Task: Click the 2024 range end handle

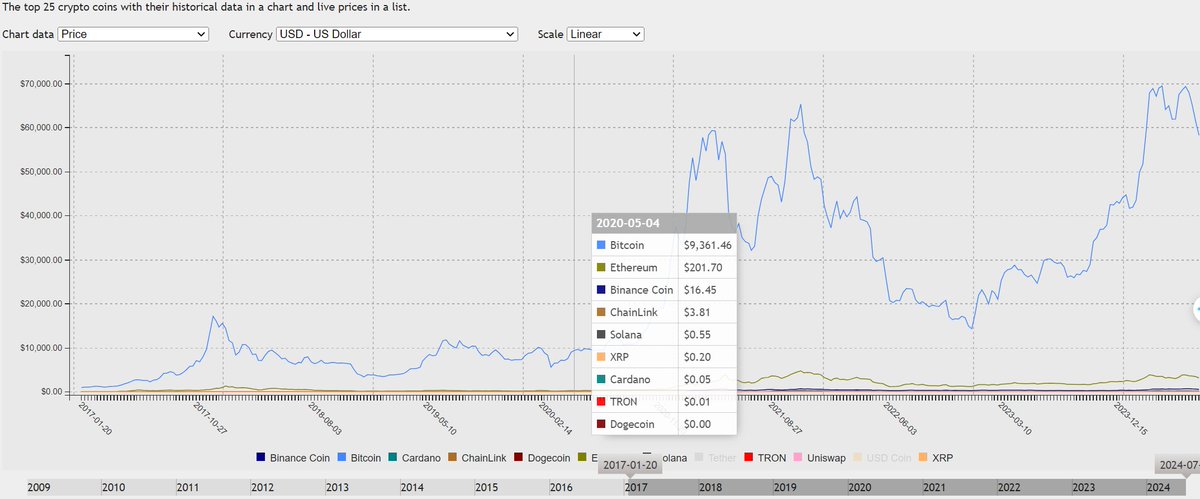Action: tap(1177, 465)
